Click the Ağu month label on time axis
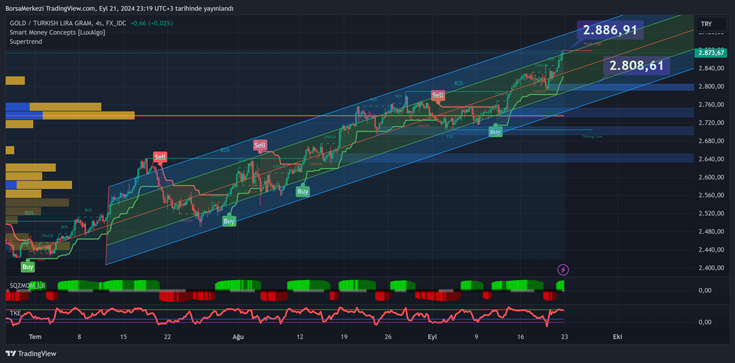The width and height of the screenshot is (735, 363). pos(237,337)
